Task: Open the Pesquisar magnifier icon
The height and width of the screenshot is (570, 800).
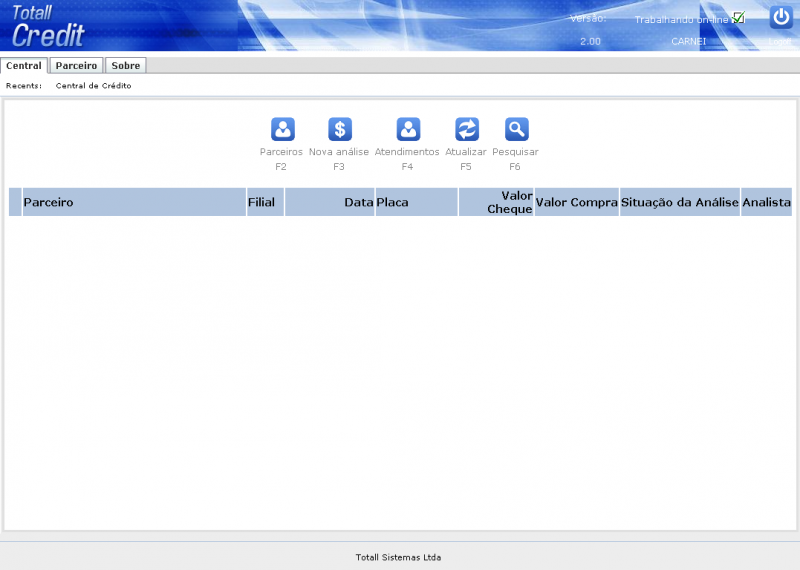Action: [516, 129]
